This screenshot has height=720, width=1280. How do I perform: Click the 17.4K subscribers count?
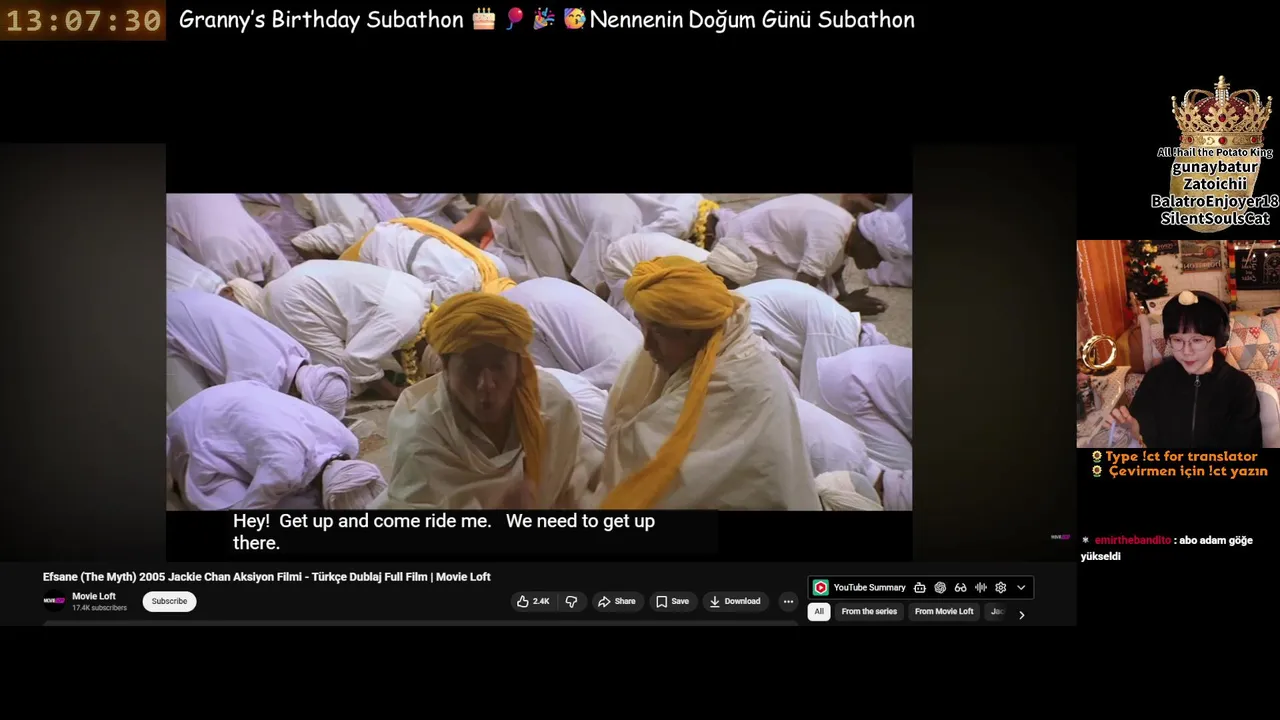(x=99, y=608)
